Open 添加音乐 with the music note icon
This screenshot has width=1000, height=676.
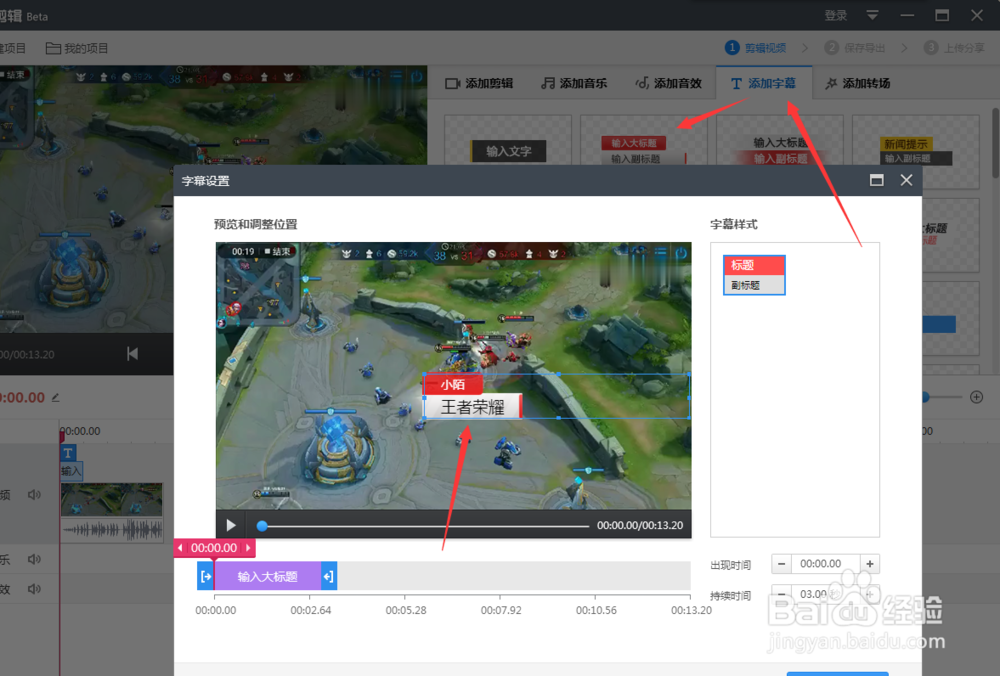549,83
